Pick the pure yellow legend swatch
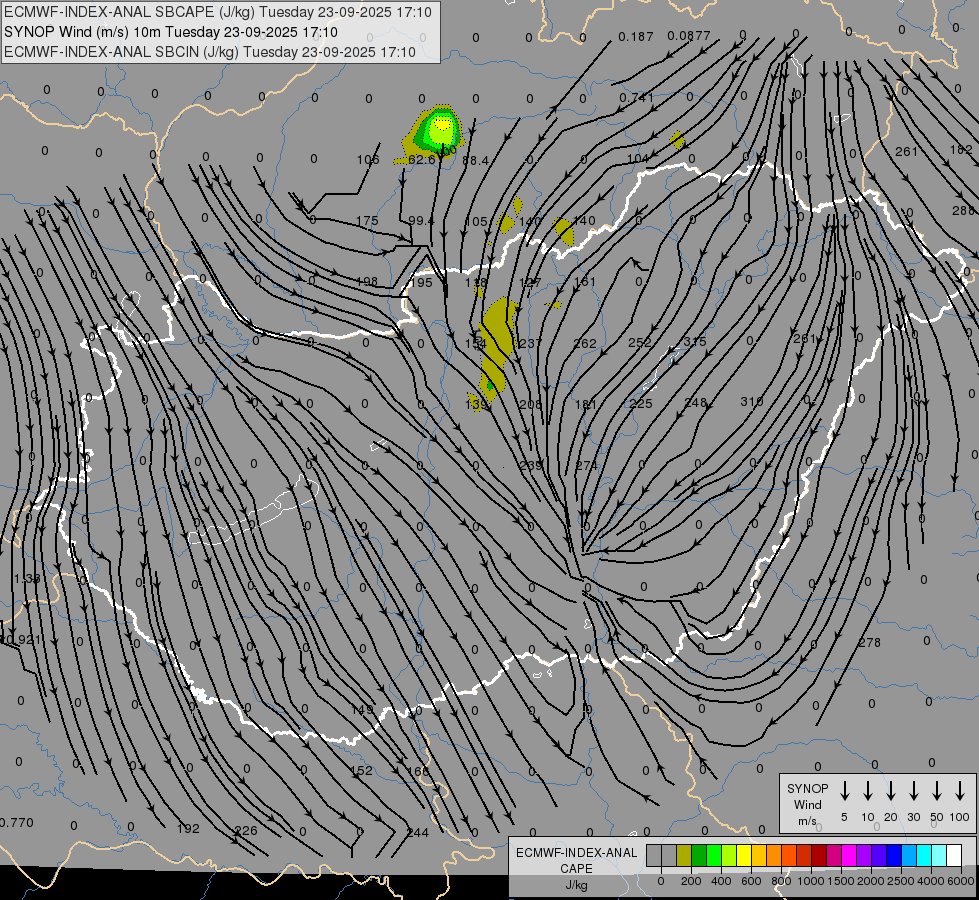This screenshot has width=979, height=900. point(744,855)
